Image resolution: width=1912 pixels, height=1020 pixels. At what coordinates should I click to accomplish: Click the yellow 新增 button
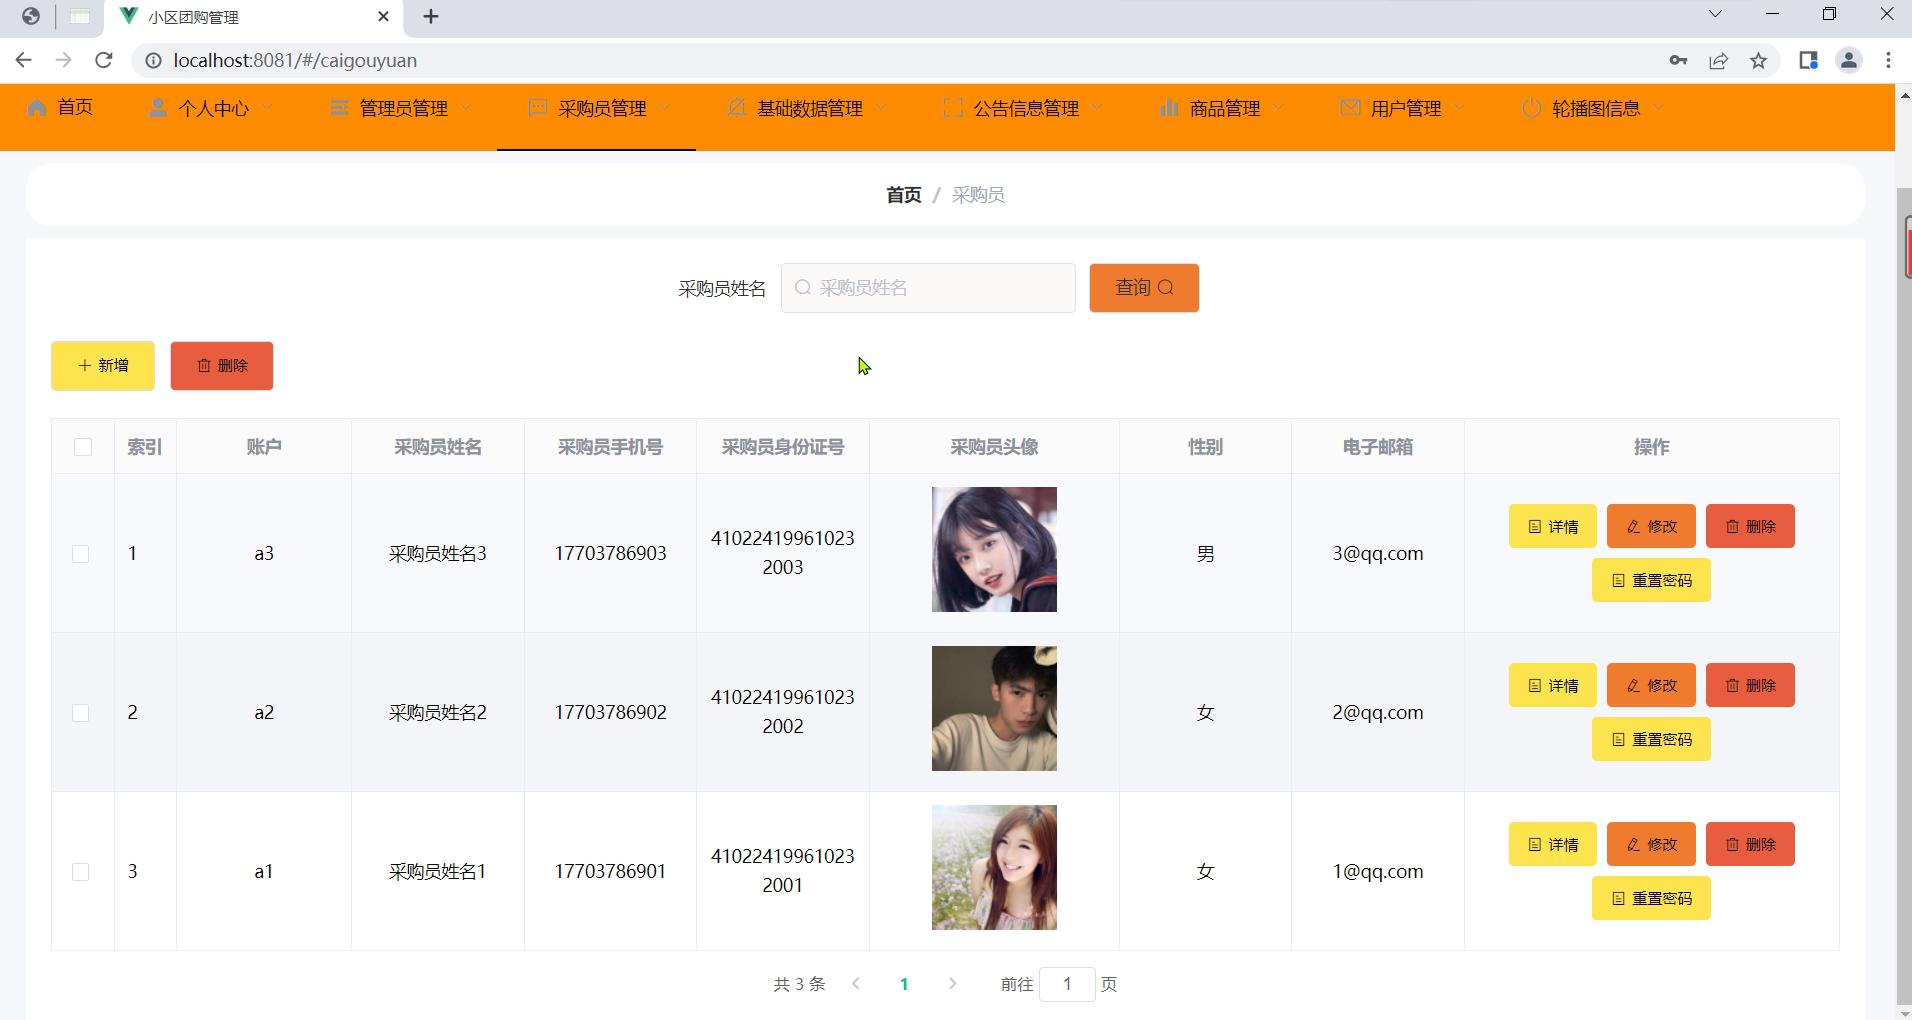pyautogui.click(x=103, y=366)
